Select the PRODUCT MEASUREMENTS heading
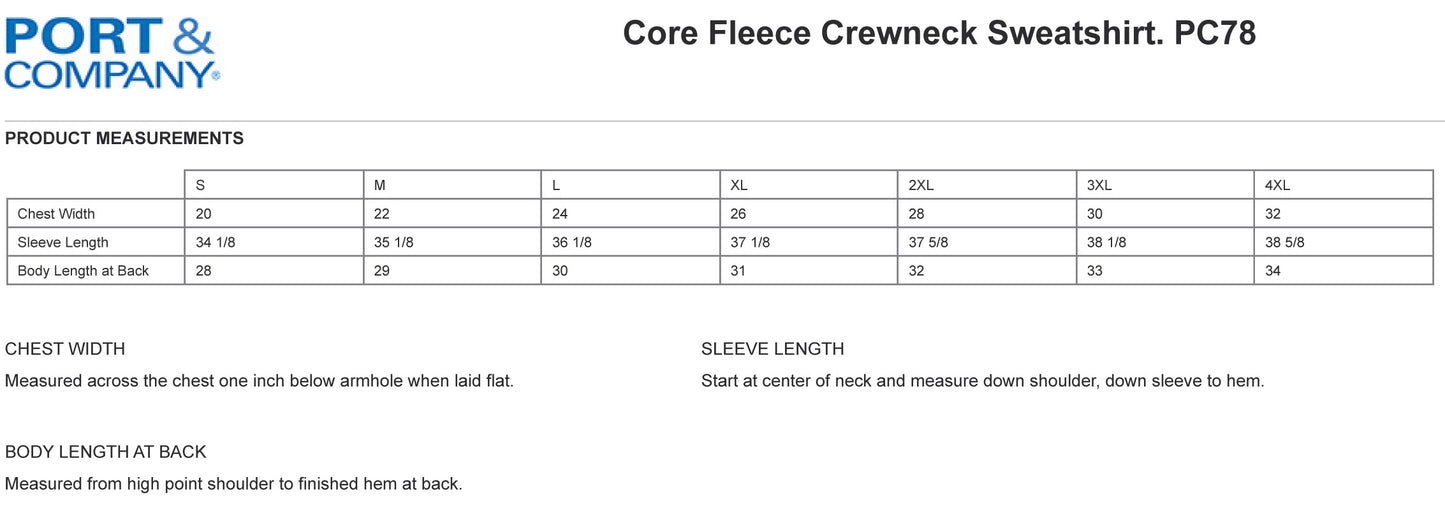Image resolution: width=1445 pixels, height=523 pixels. [124, 139]
